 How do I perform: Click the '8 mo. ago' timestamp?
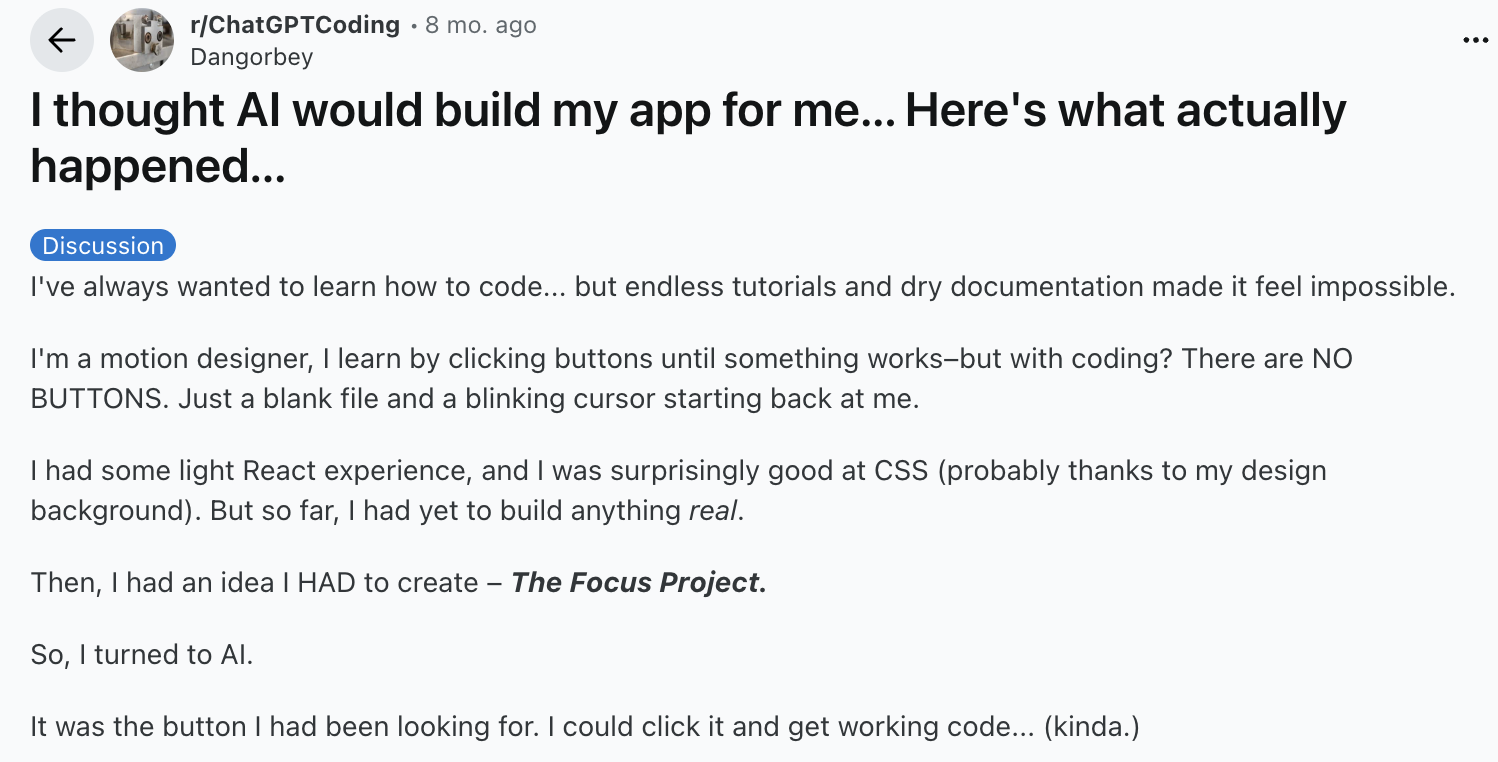coord(481,25)
